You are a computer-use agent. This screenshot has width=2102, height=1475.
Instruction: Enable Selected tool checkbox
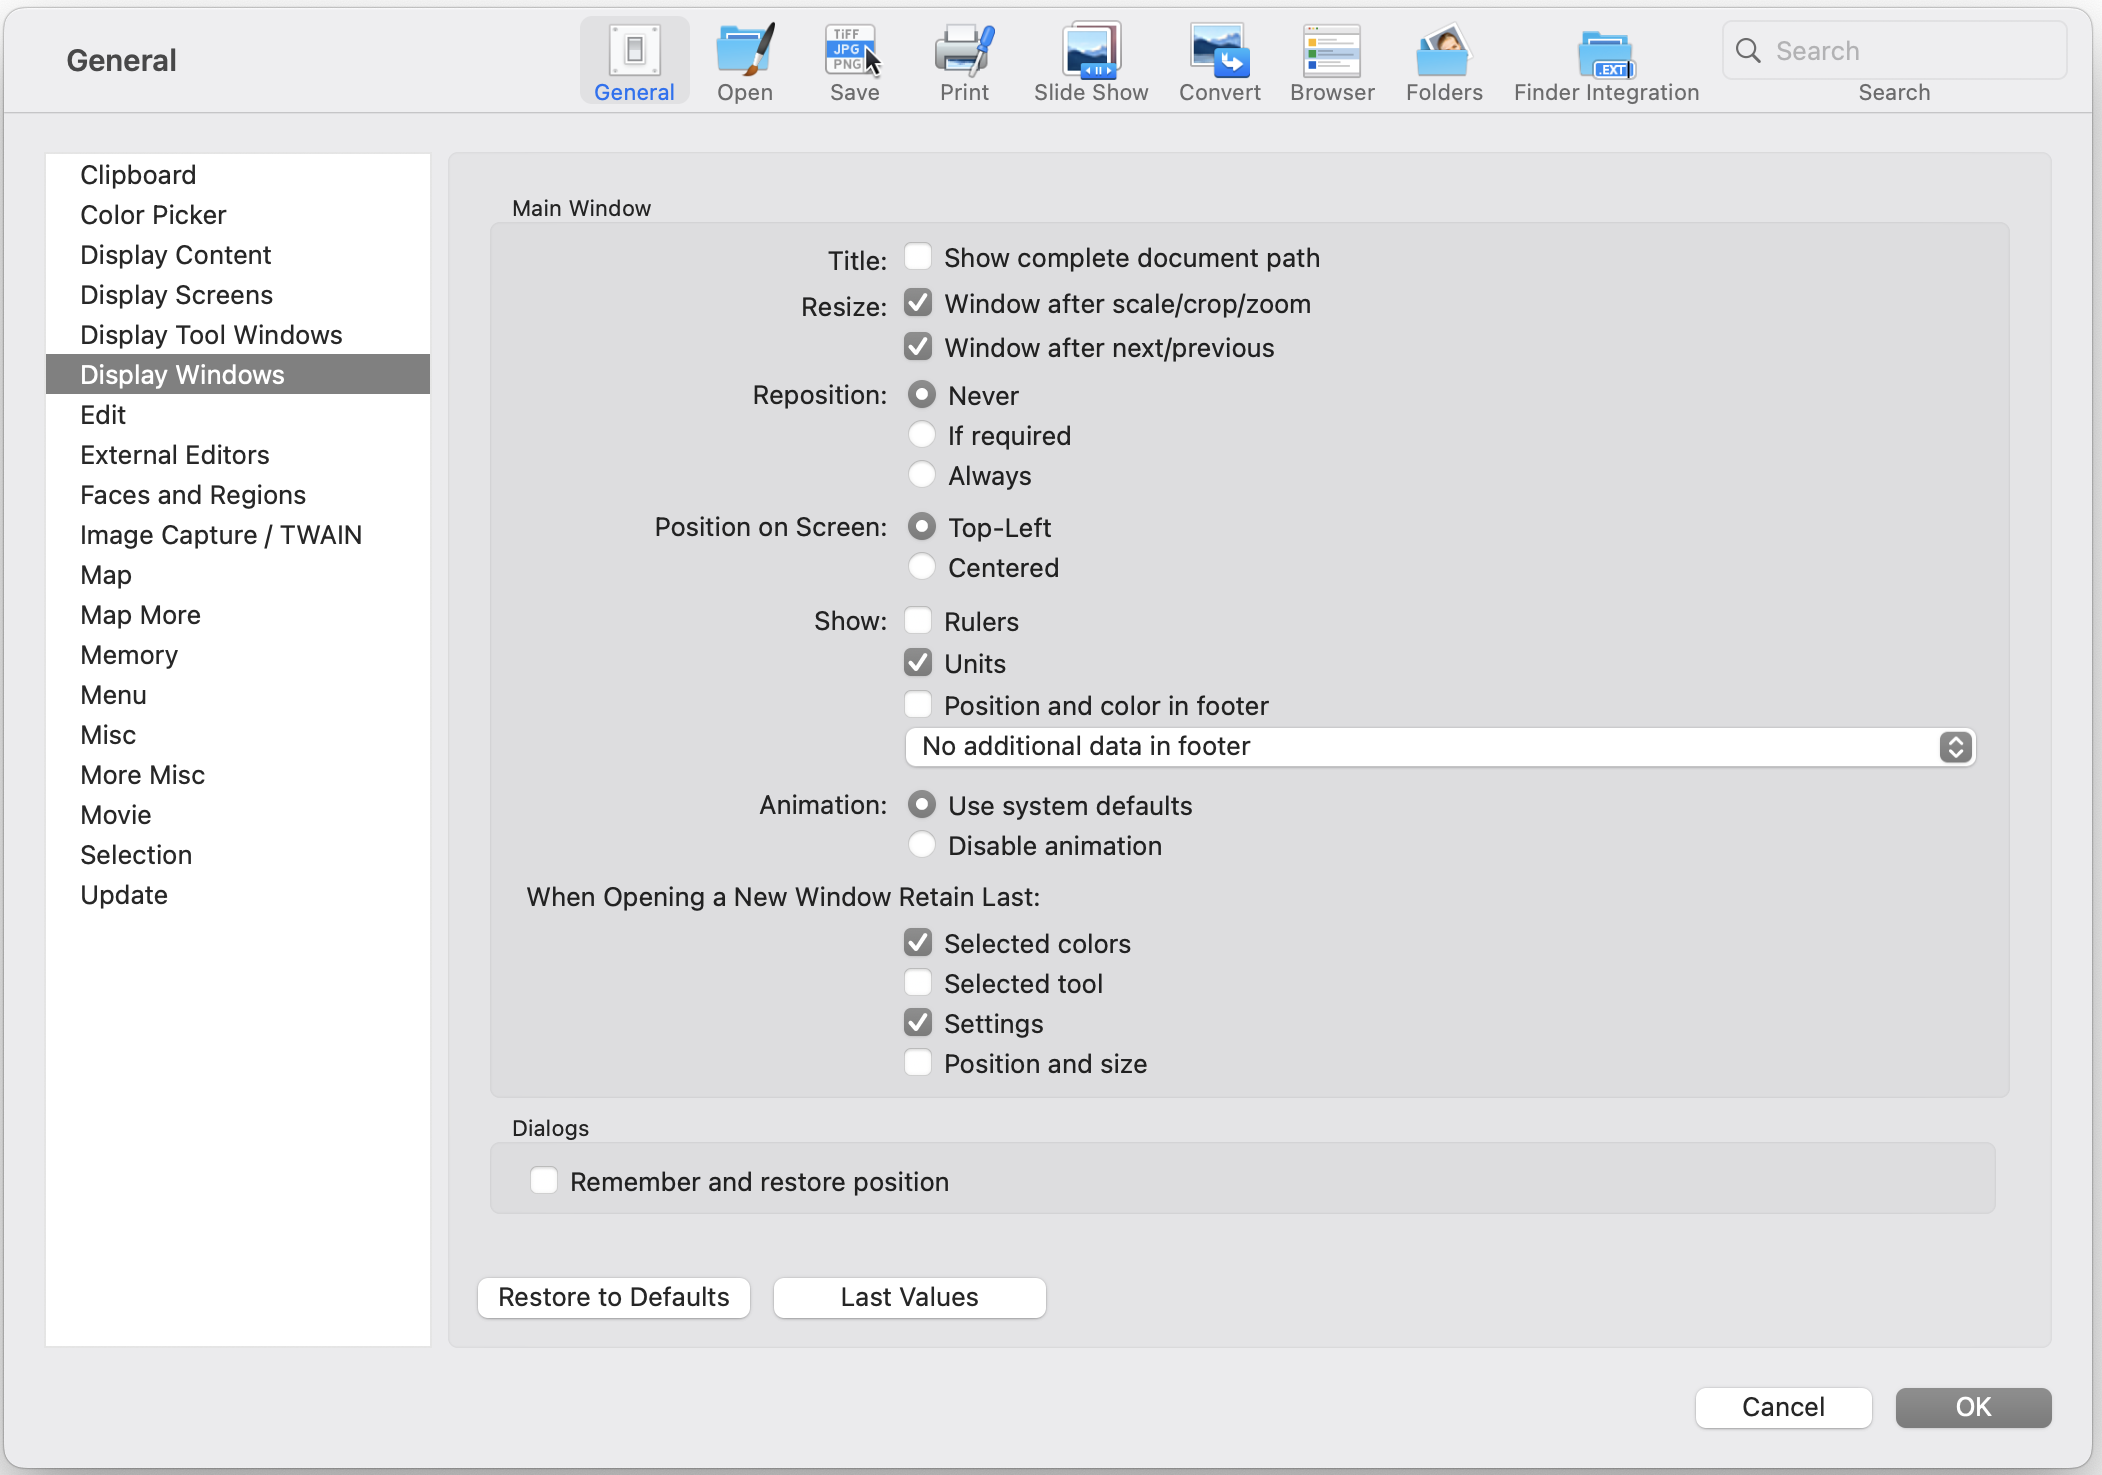pos(918,983)
